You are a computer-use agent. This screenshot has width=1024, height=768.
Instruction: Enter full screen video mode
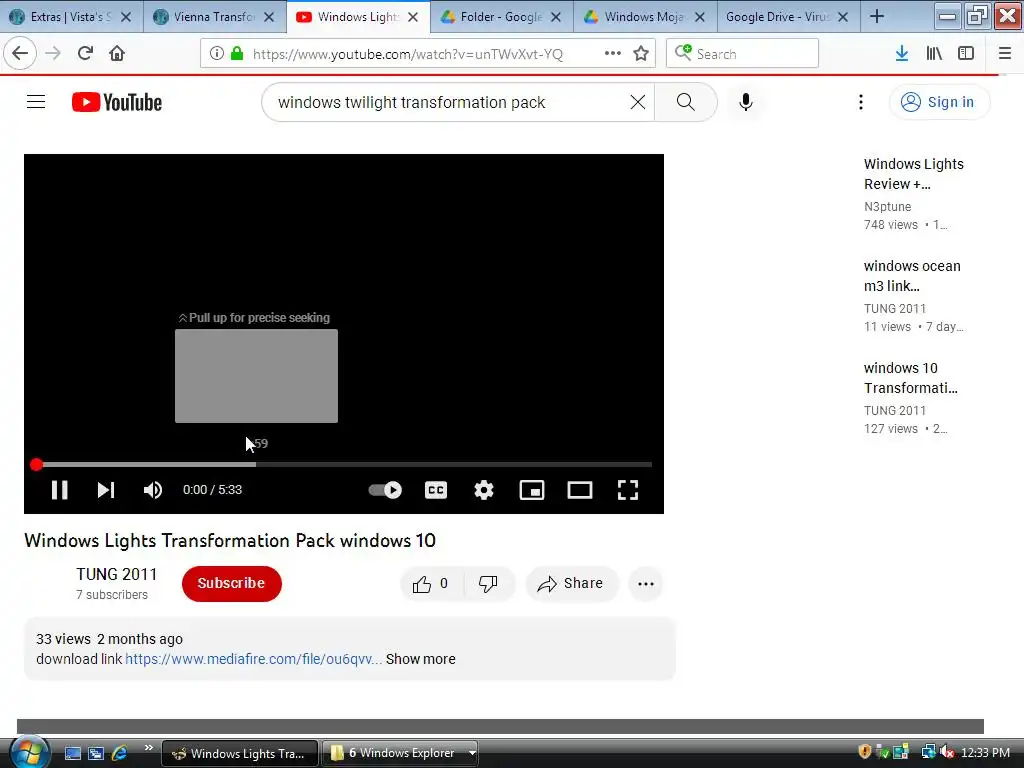click(x=628, y=490)
